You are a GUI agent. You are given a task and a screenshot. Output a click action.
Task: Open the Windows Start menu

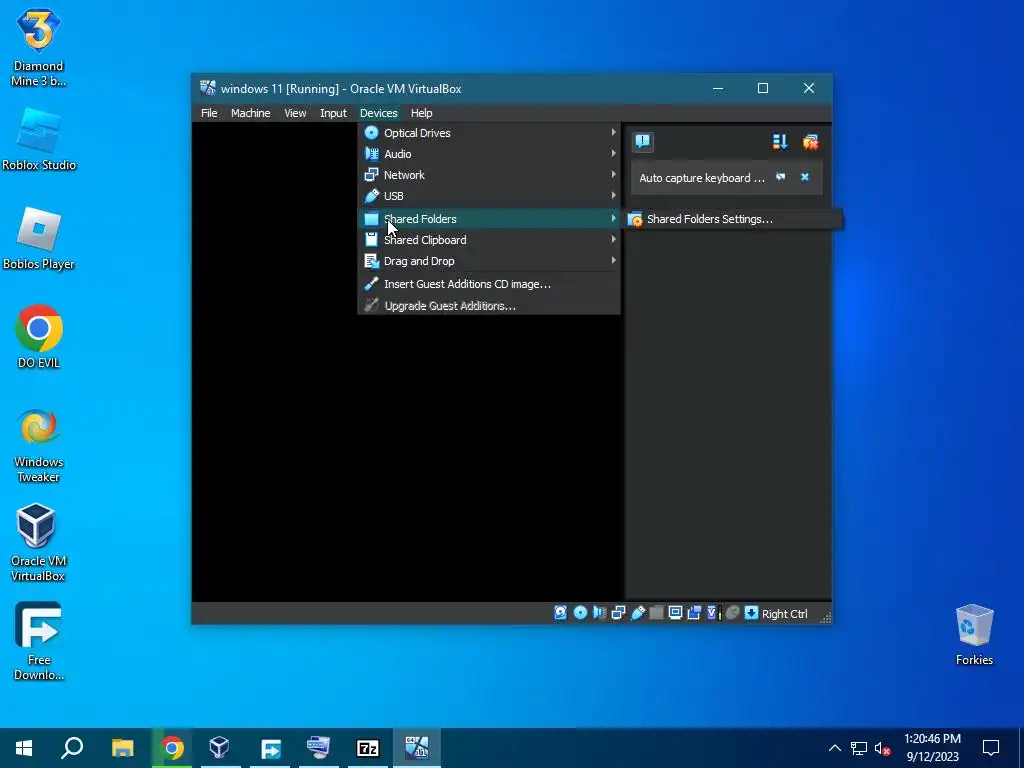point(24,748)
